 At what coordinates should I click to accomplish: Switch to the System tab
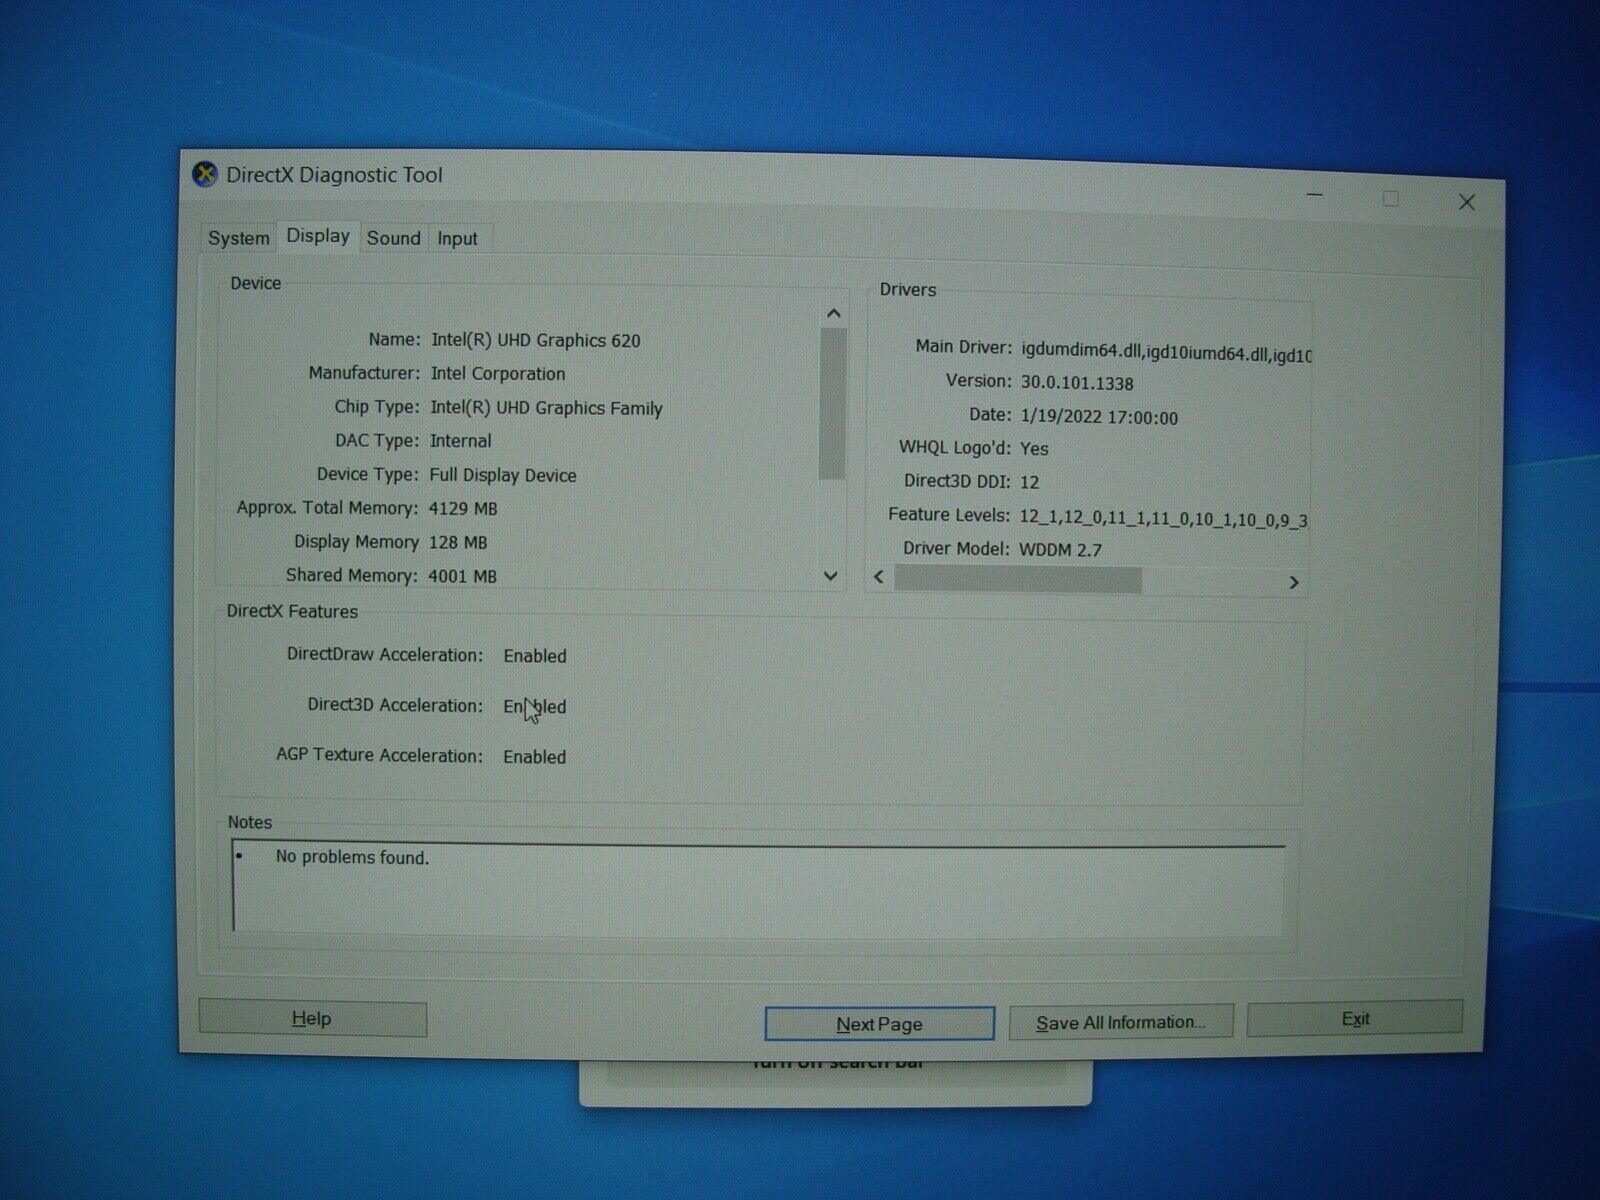tap(238, 238)
